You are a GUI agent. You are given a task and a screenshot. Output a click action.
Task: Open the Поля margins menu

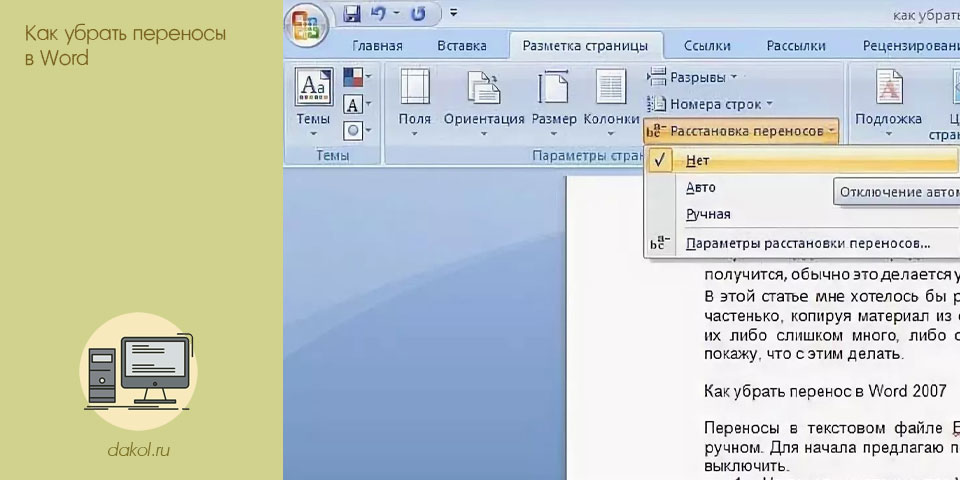414,102
